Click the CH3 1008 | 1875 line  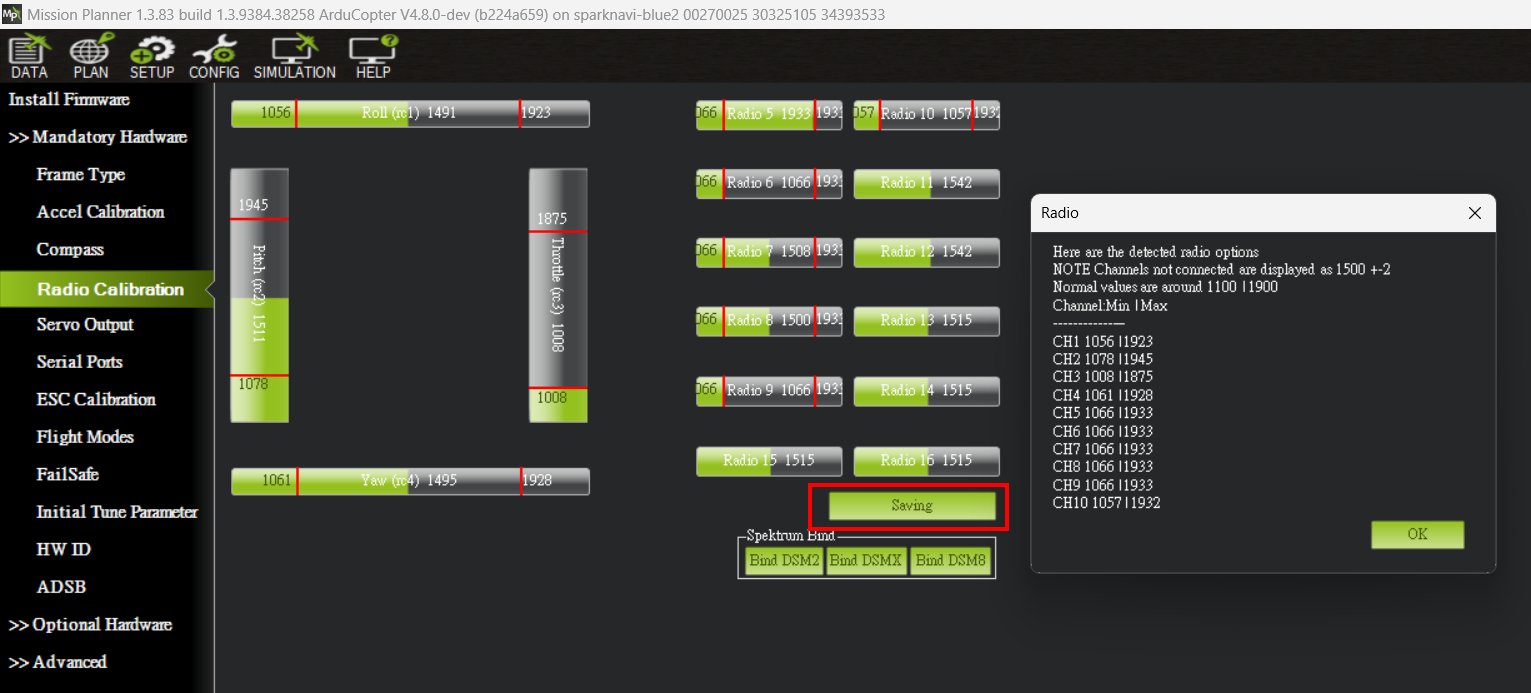point(1103,377)
